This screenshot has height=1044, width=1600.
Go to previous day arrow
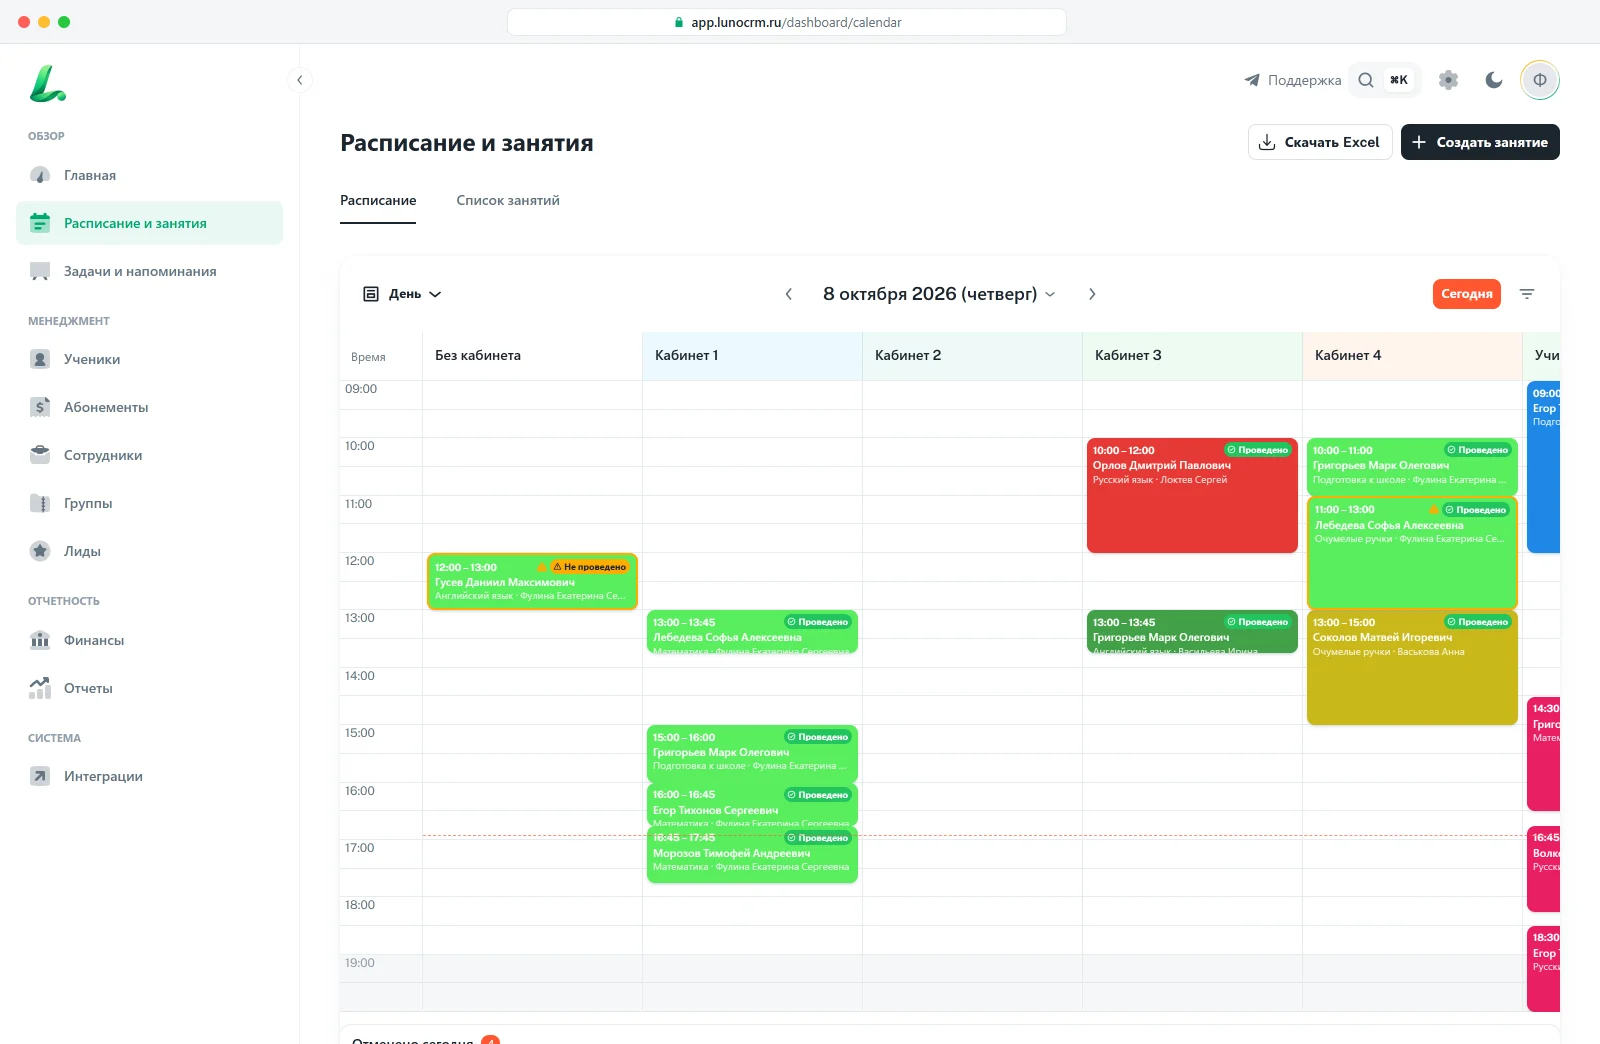789,294
